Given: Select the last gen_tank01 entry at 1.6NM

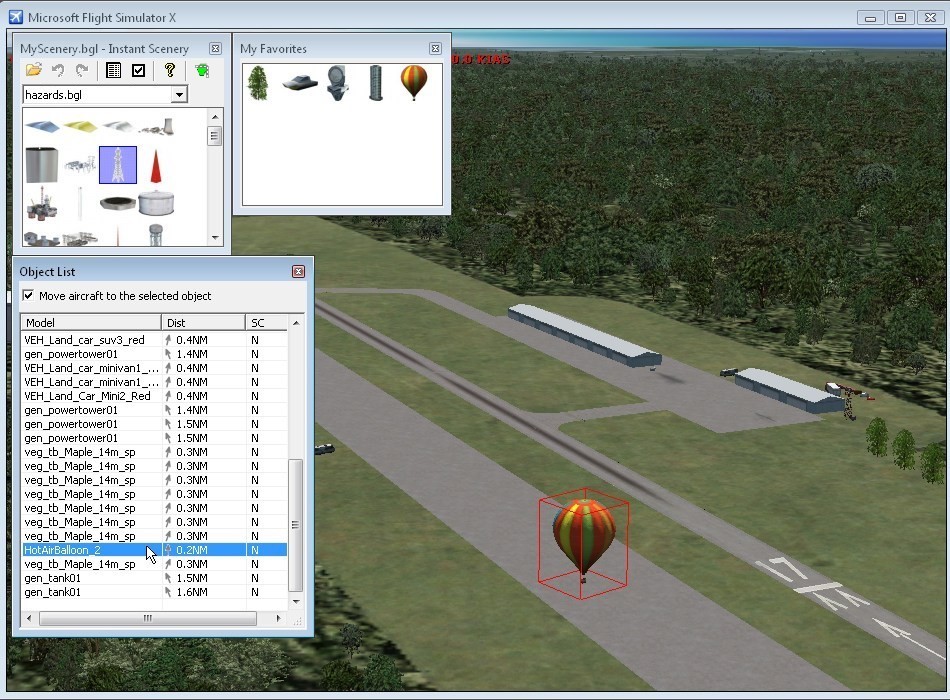Looking at the screenshot, I should click(53, 592).
